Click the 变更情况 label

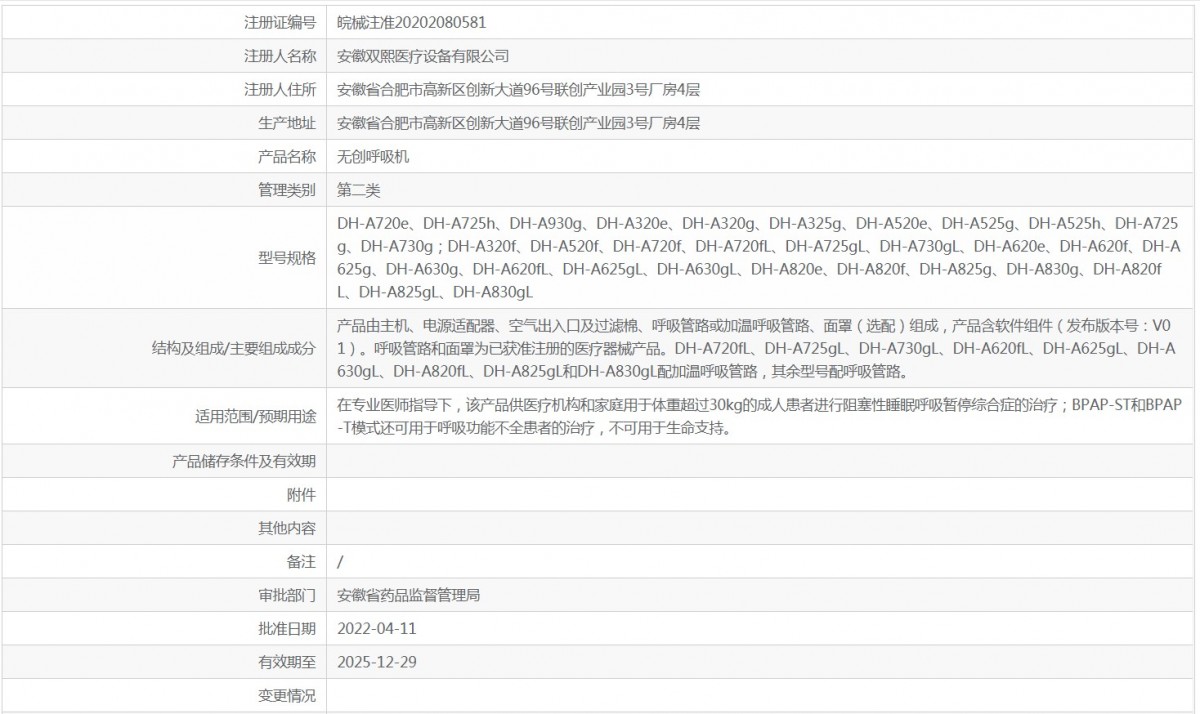click(x=287, y=695)
